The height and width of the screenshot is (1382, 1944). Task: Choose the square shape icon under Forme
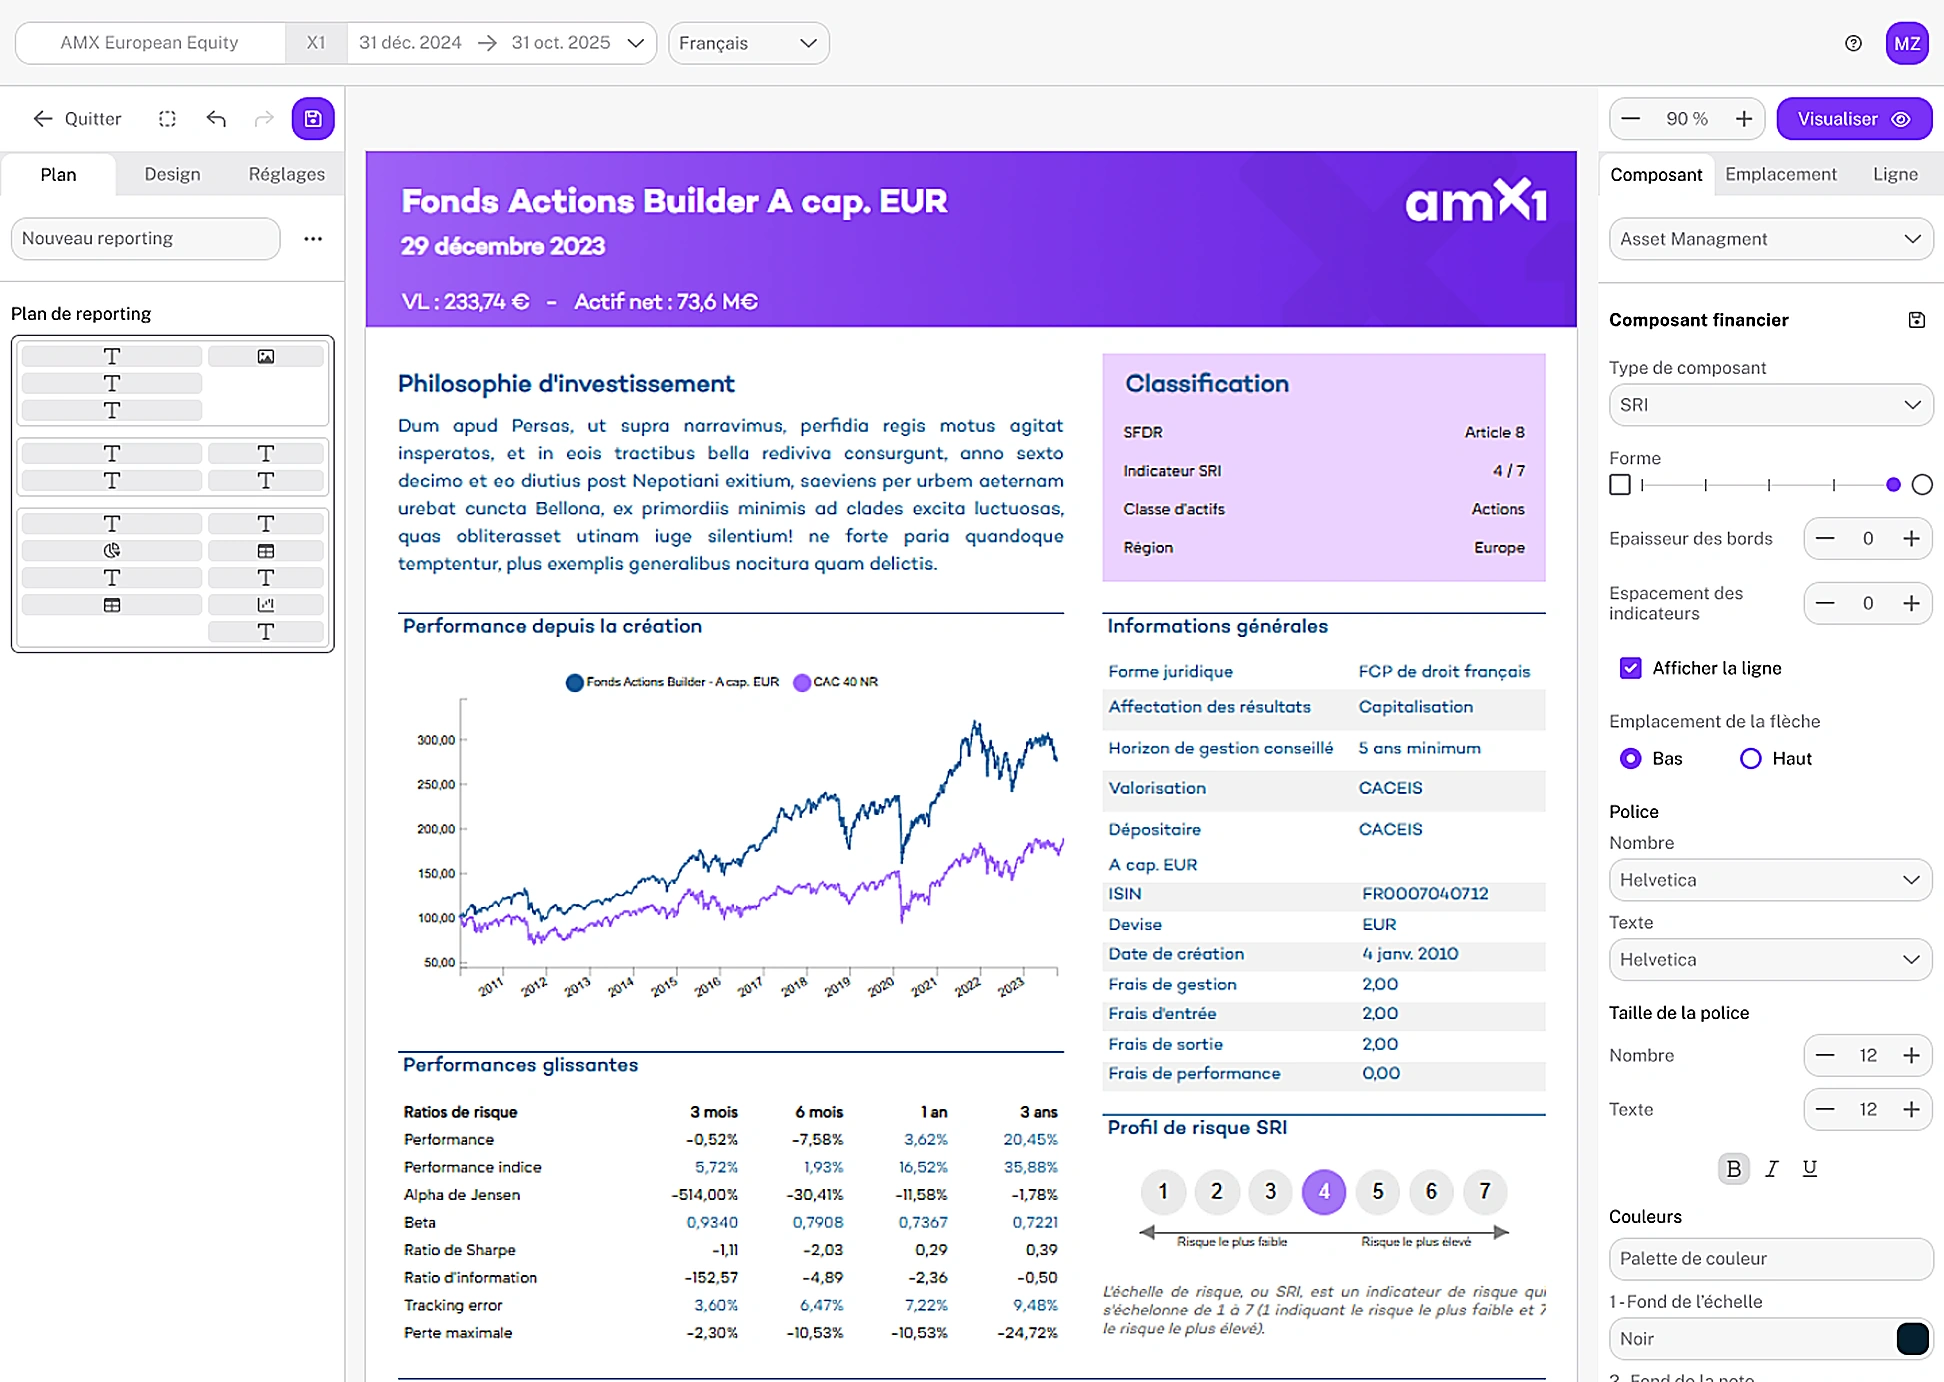point(1620,485)
